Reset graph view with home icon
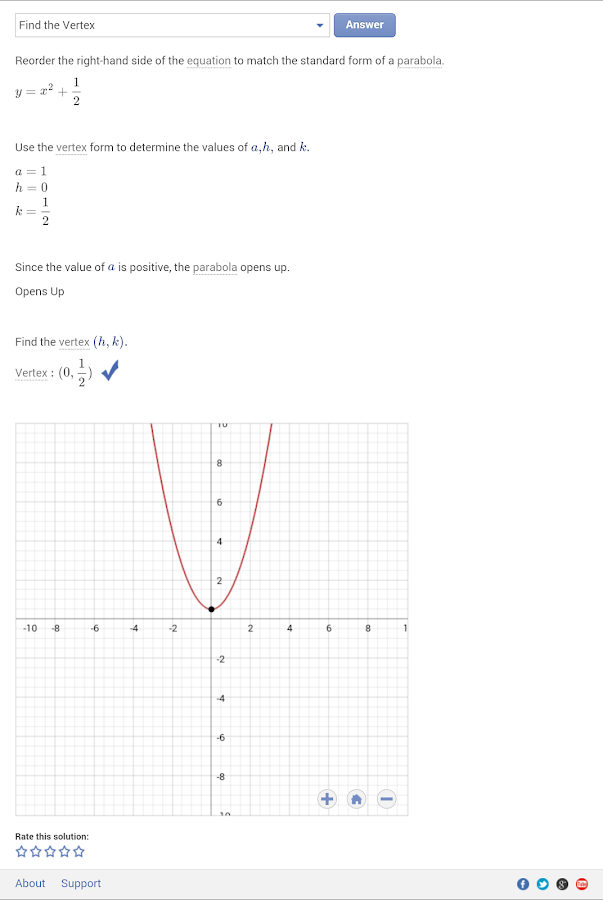This screenshot has height=900, width=603. pyautogui.click(x=356, y=798)
